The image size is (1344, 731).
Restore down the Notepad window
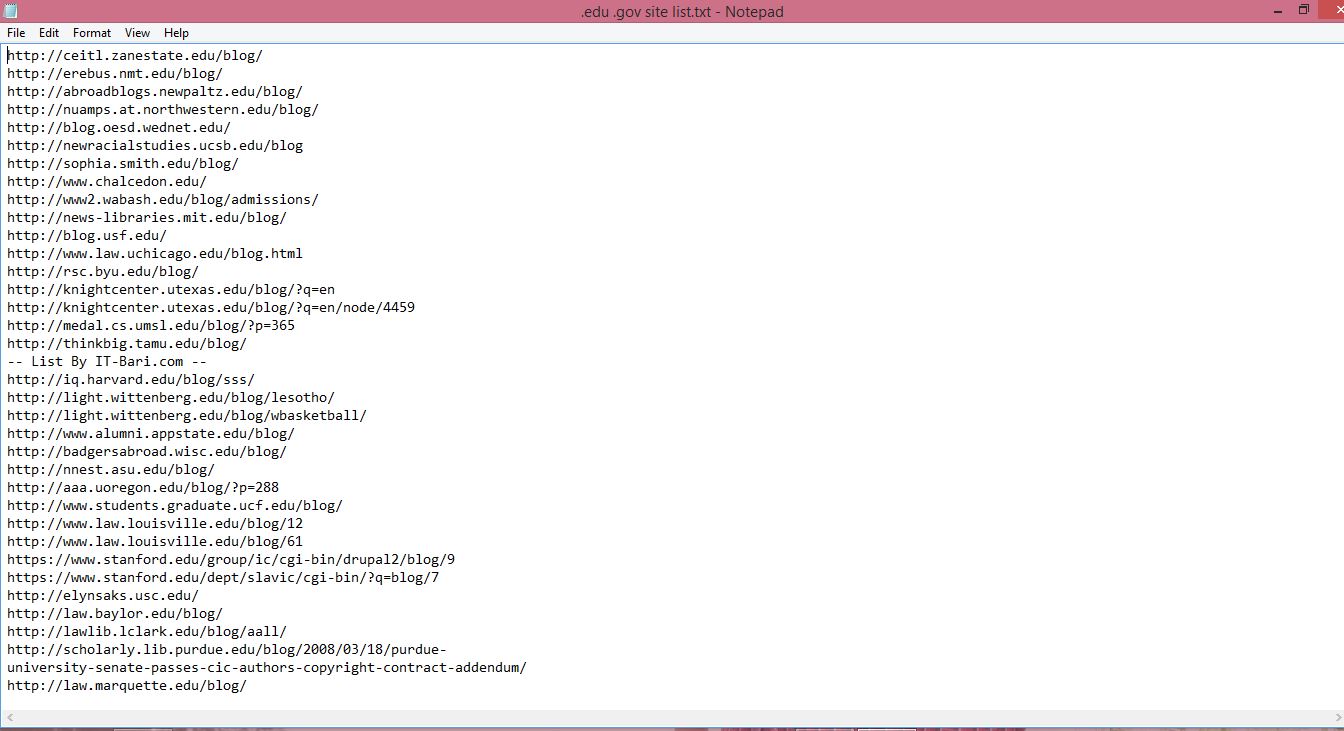pyautogui.click(x=1304, y=10)
